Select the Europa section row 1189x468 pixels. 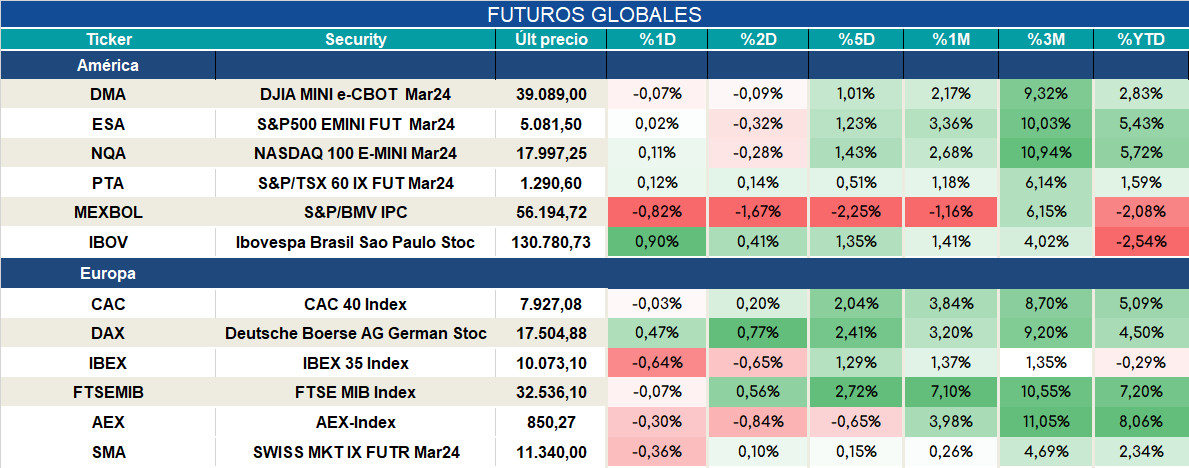(594, 274)
